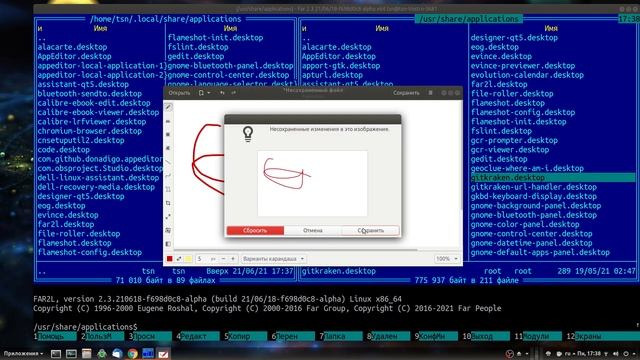640x360 pixels.
Task: Click the redo arrow in the drawing header bar
Action: click(x=233, y=93)
